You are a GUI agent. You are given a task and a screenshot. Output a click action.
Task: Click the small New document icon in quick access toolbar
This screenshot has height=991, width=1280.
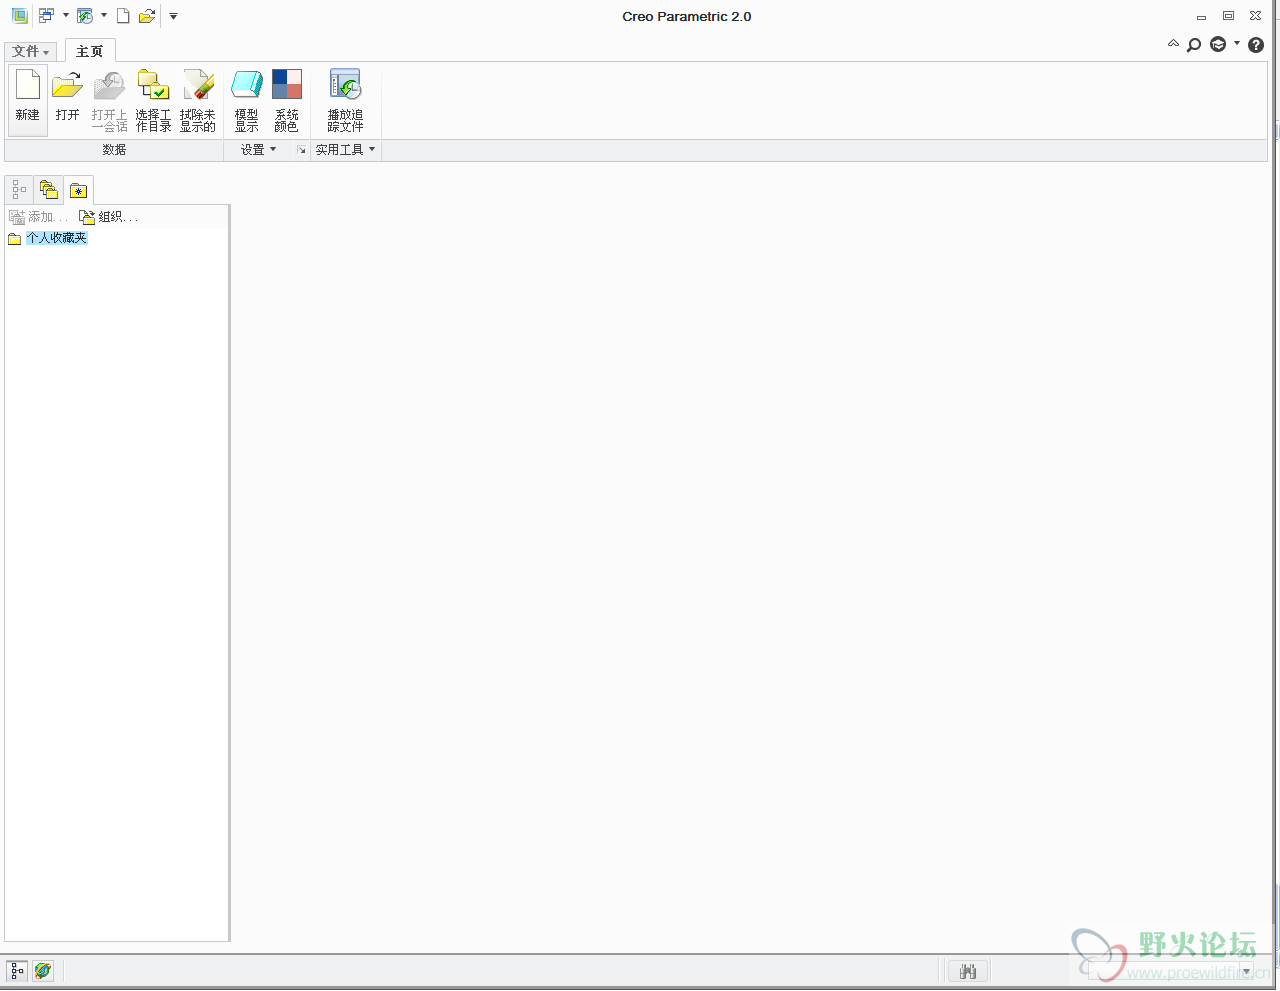pyautogui.click(x=123, y=16)
